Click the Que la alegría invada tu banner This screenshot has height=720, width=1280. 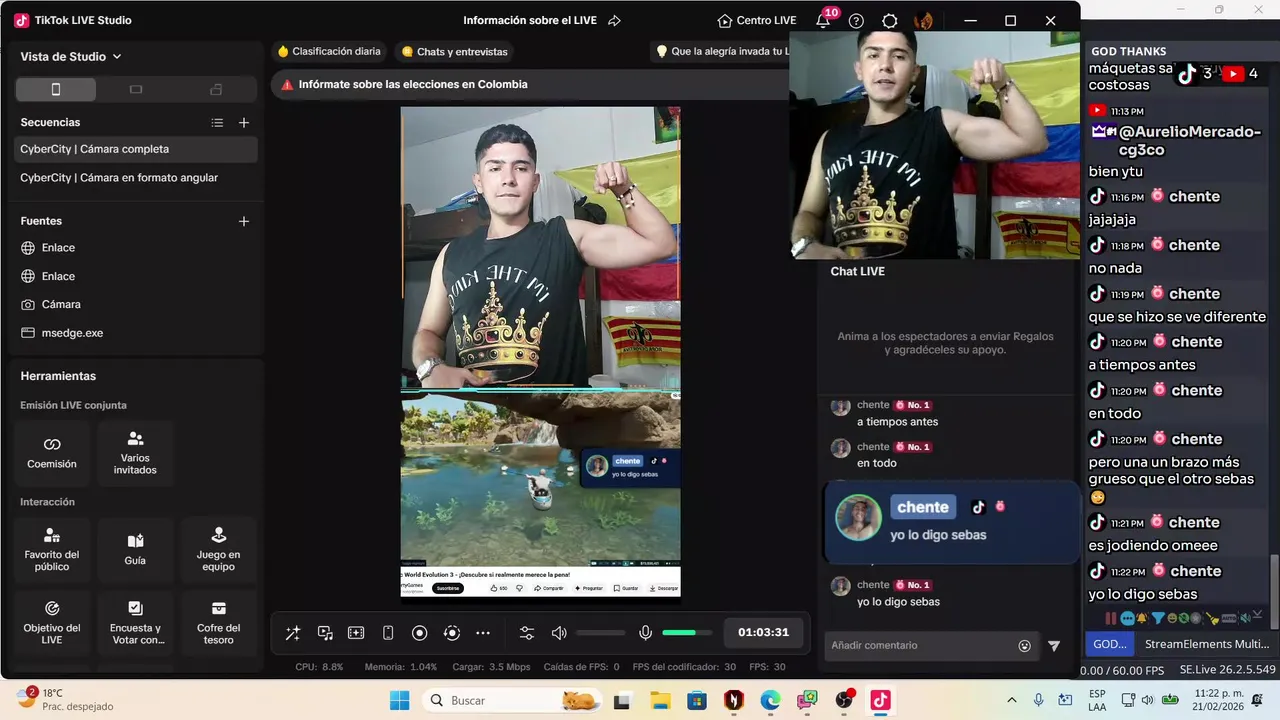coord(720,51)
